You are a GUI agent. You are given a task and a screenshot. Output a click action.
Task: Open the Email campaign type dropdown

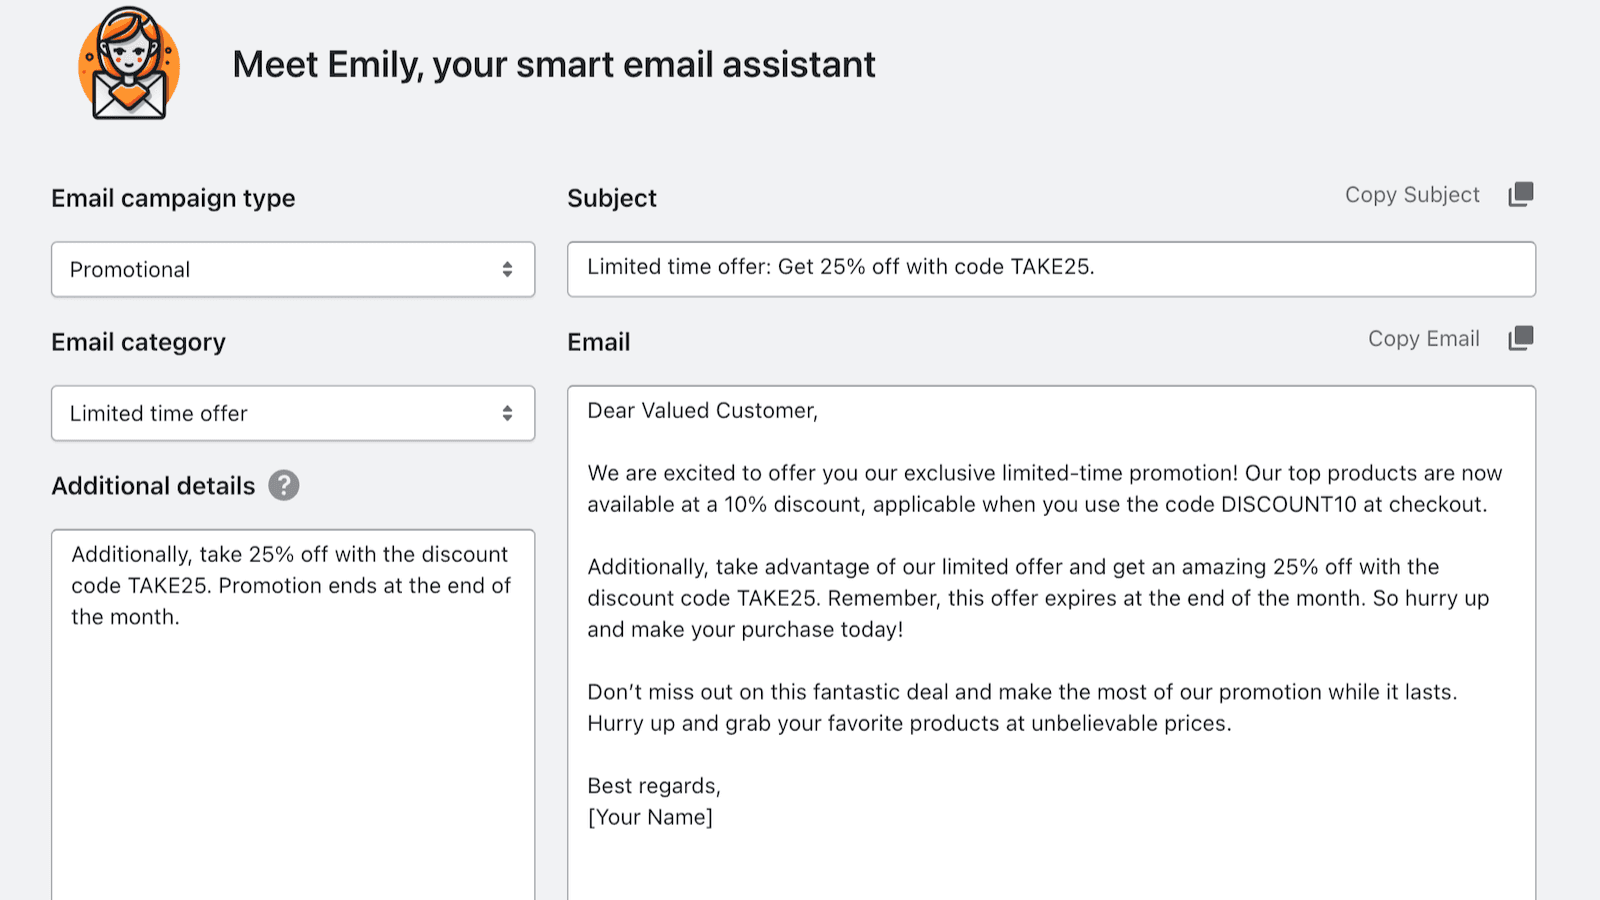coord(293,269)
